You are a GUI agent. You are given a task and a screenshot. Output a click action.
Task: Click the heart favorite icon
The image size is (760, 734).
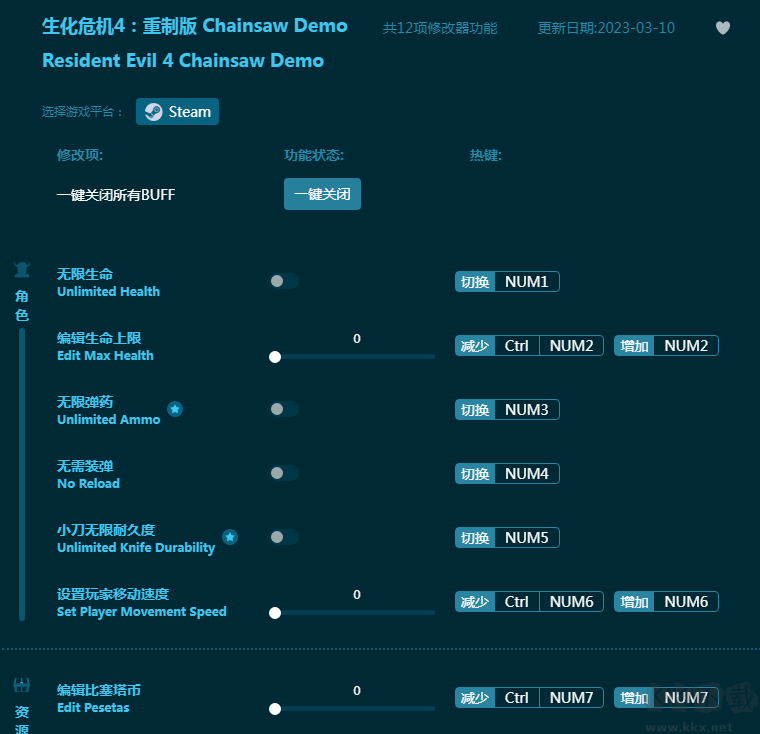click(x=723, y=28)
